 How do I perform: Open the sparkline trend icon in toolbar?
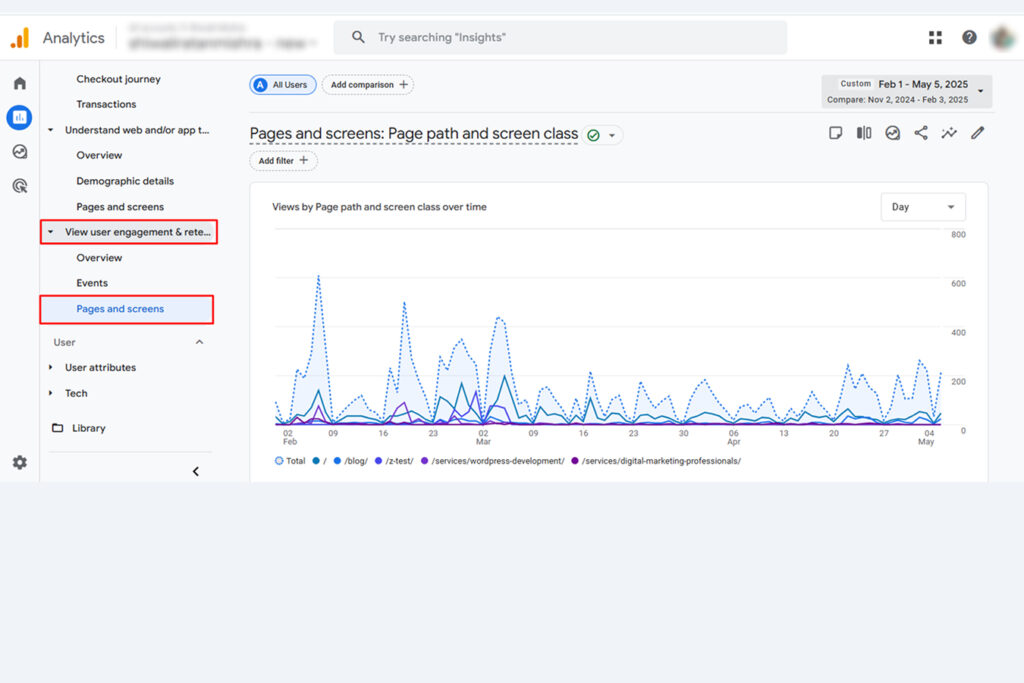coord(949,133)
